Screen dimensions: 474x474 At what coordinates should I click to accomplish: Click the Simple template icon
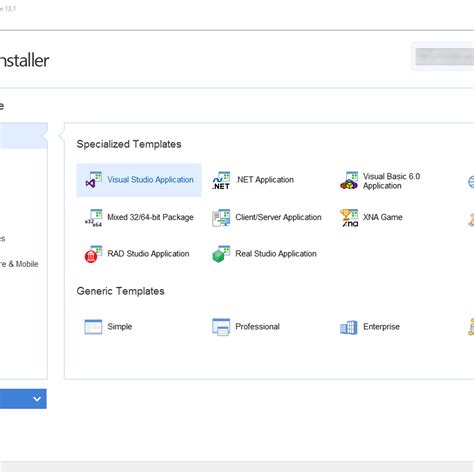[x=93, y=327]
